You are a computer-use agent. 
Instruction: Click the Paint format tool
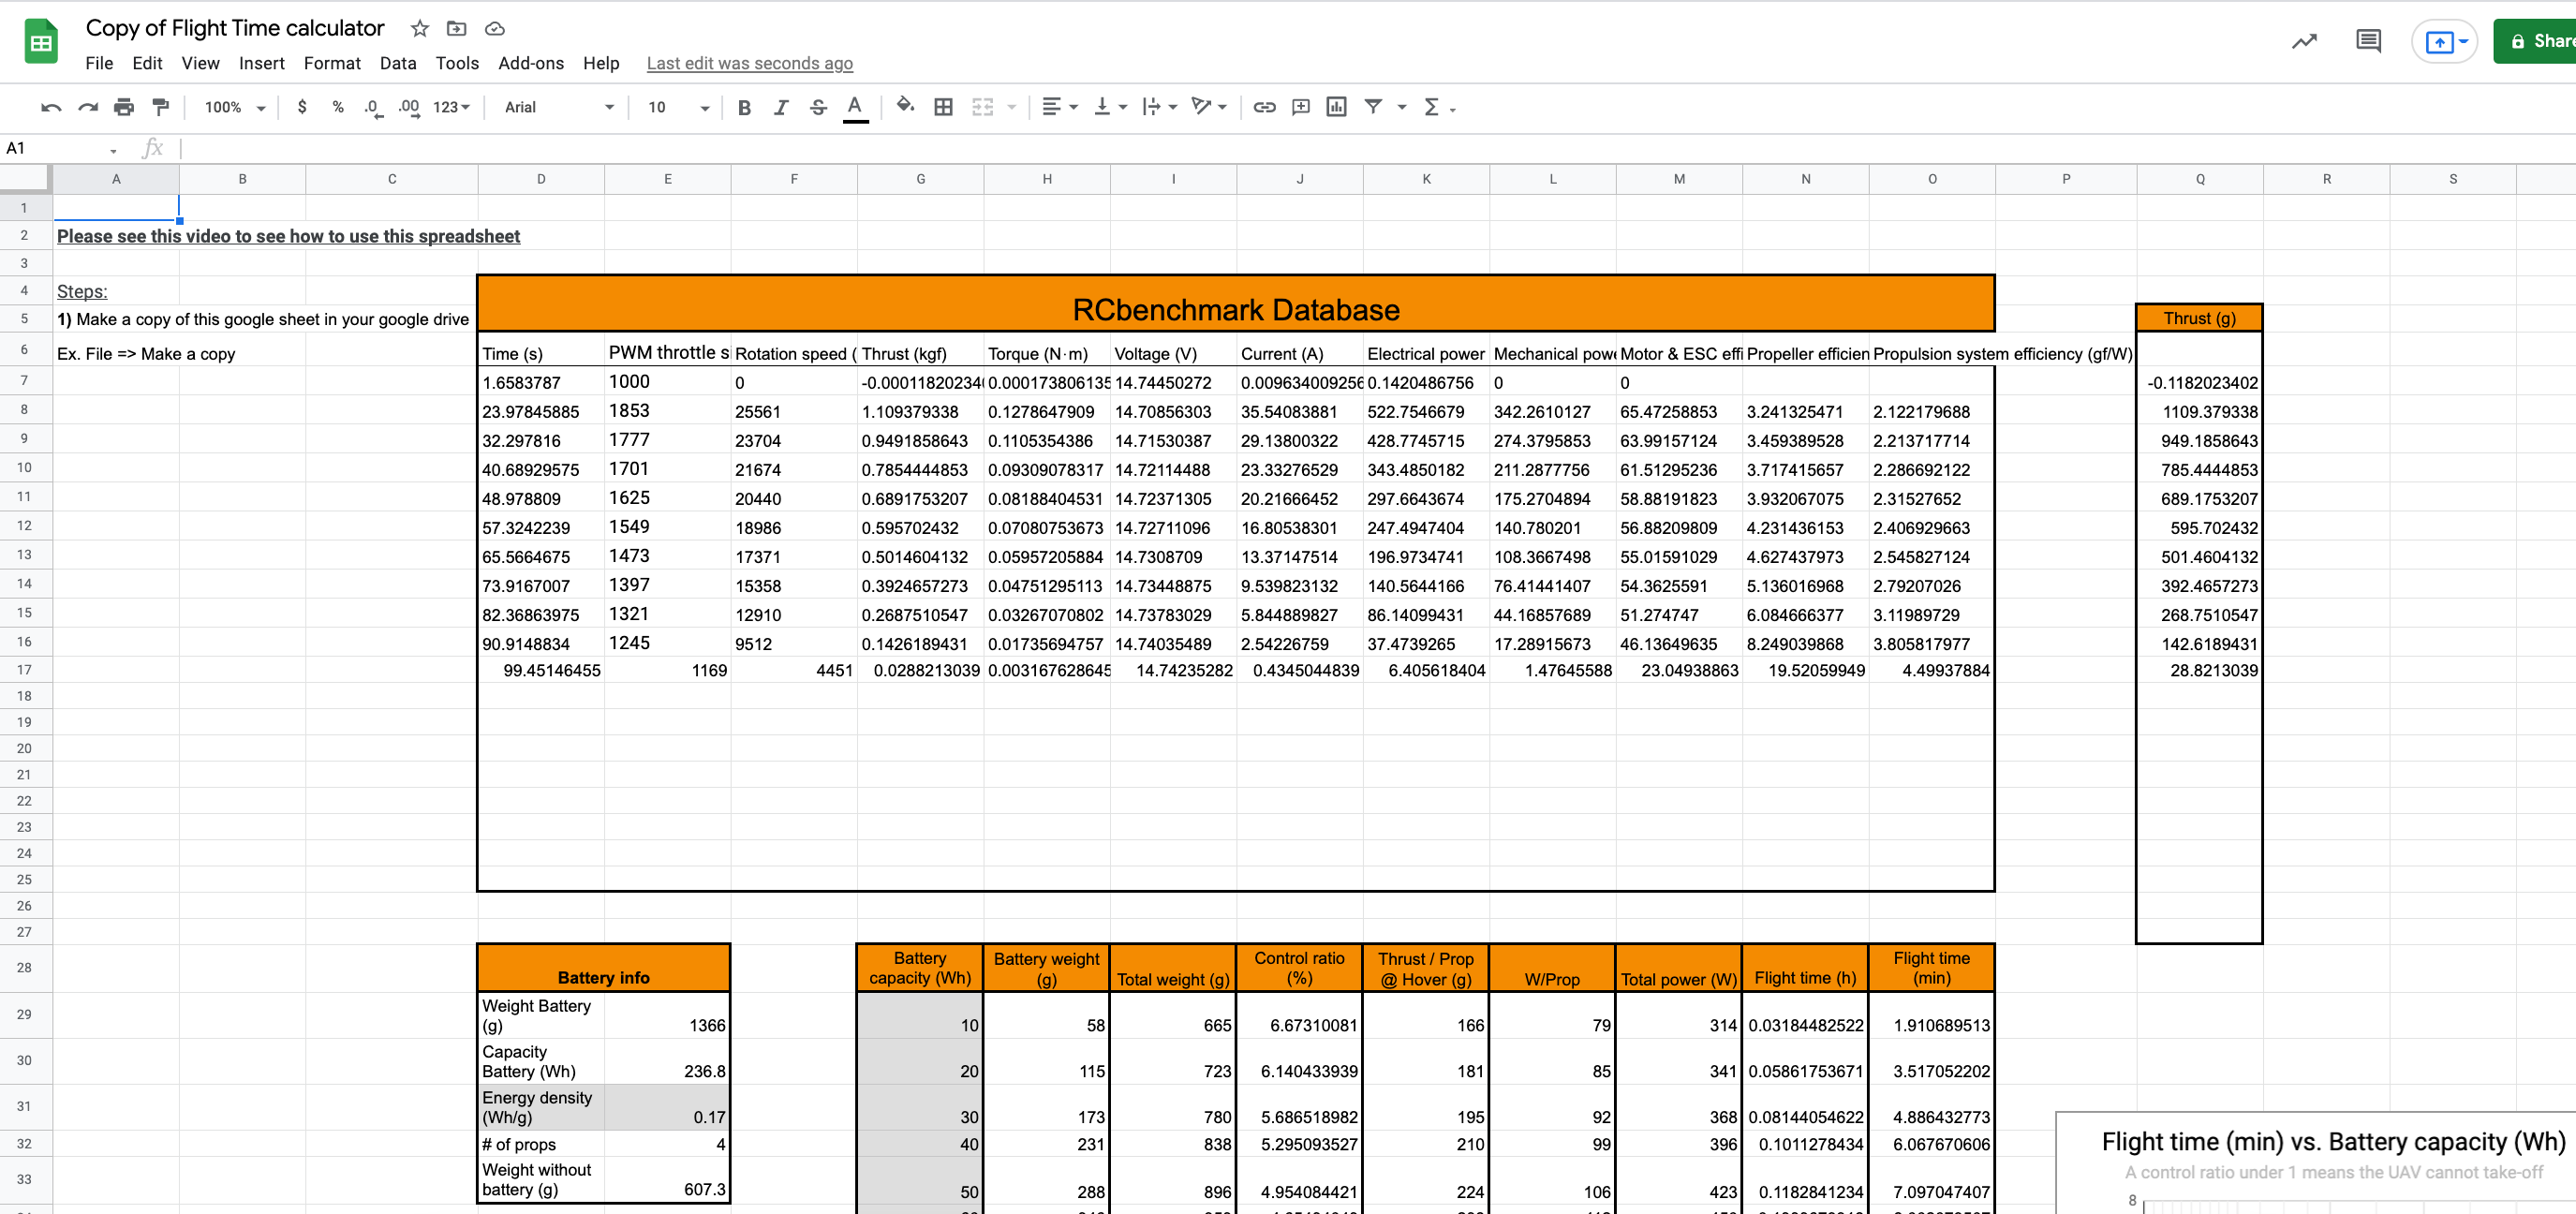pos(160,107)
